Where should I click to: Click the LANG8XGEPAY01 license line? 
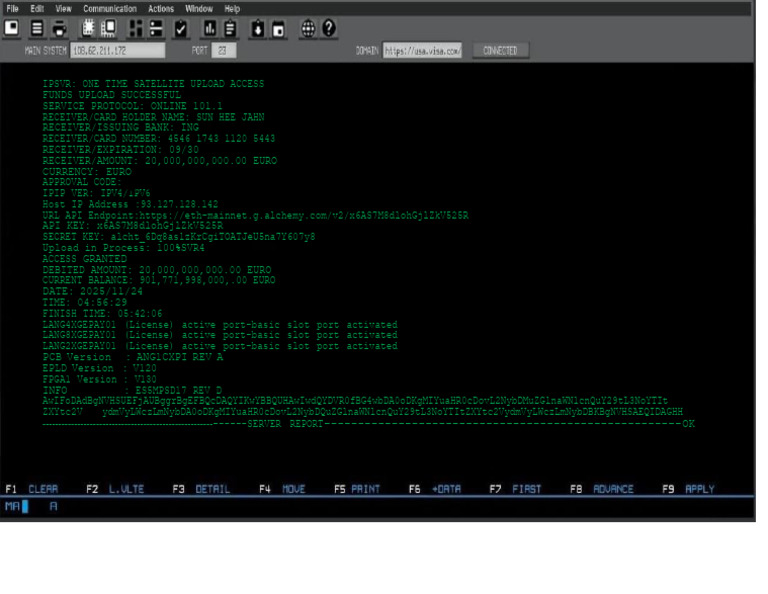pos(220,335)
